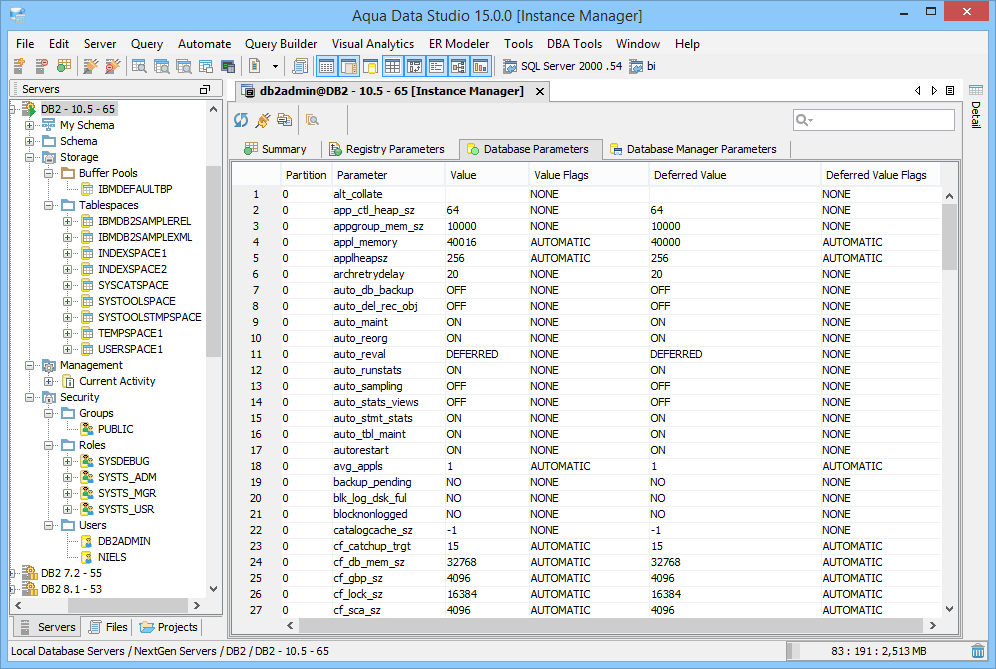Collapse the Tablespaces folder

point(48,205)
